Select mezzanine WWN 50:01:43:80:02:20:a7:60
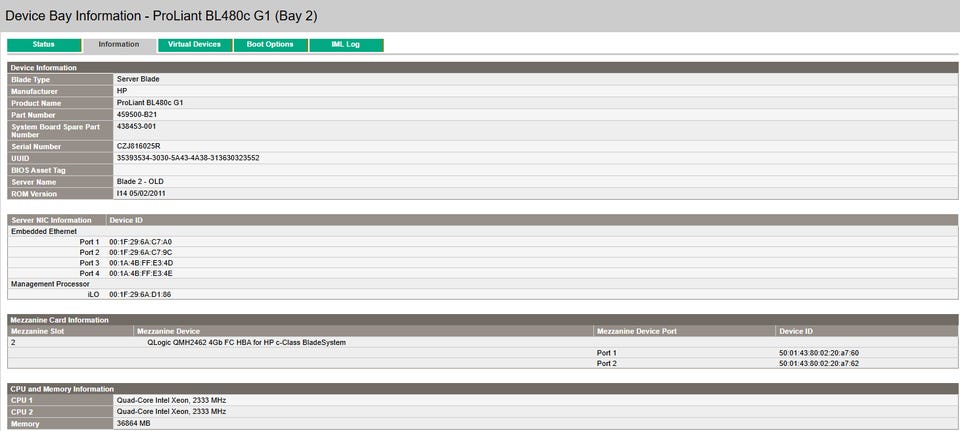The width and height of the screenshot is (960, 431). click(x=819, y=353)
